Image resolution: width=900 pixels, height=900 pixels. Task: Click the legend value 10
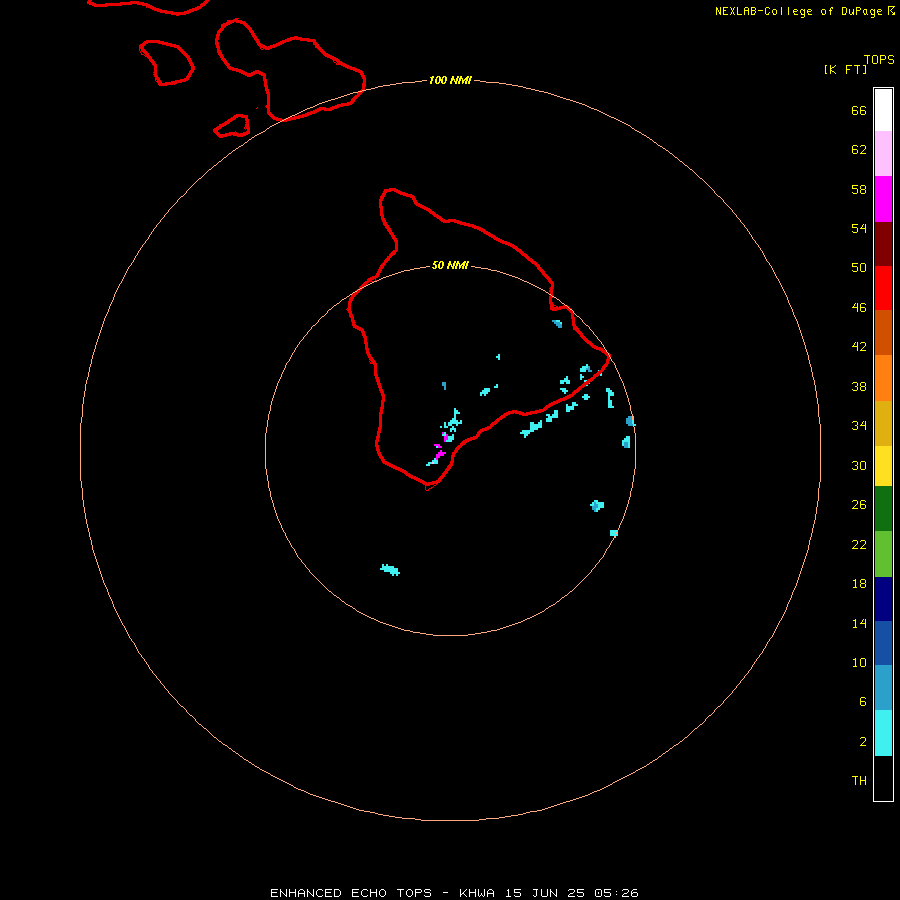(x=859, y=663)
